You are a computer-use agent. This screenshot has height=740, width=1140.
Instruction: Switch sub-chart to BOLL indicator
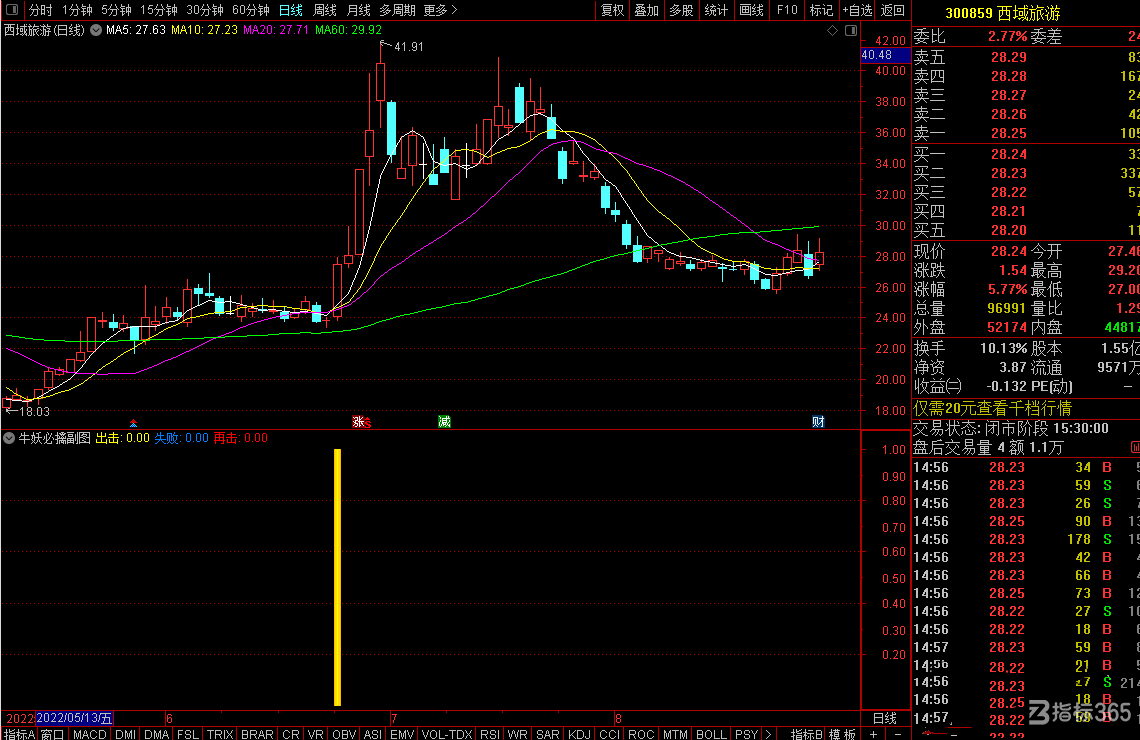click(x=711, y=734)
